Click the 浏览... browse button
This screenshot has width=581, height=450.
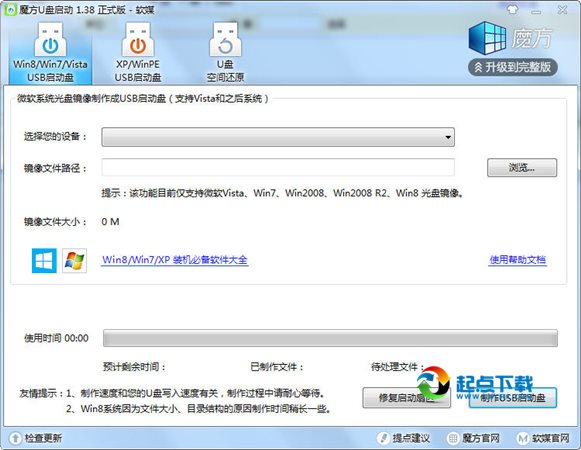click(x=522, y=168)
